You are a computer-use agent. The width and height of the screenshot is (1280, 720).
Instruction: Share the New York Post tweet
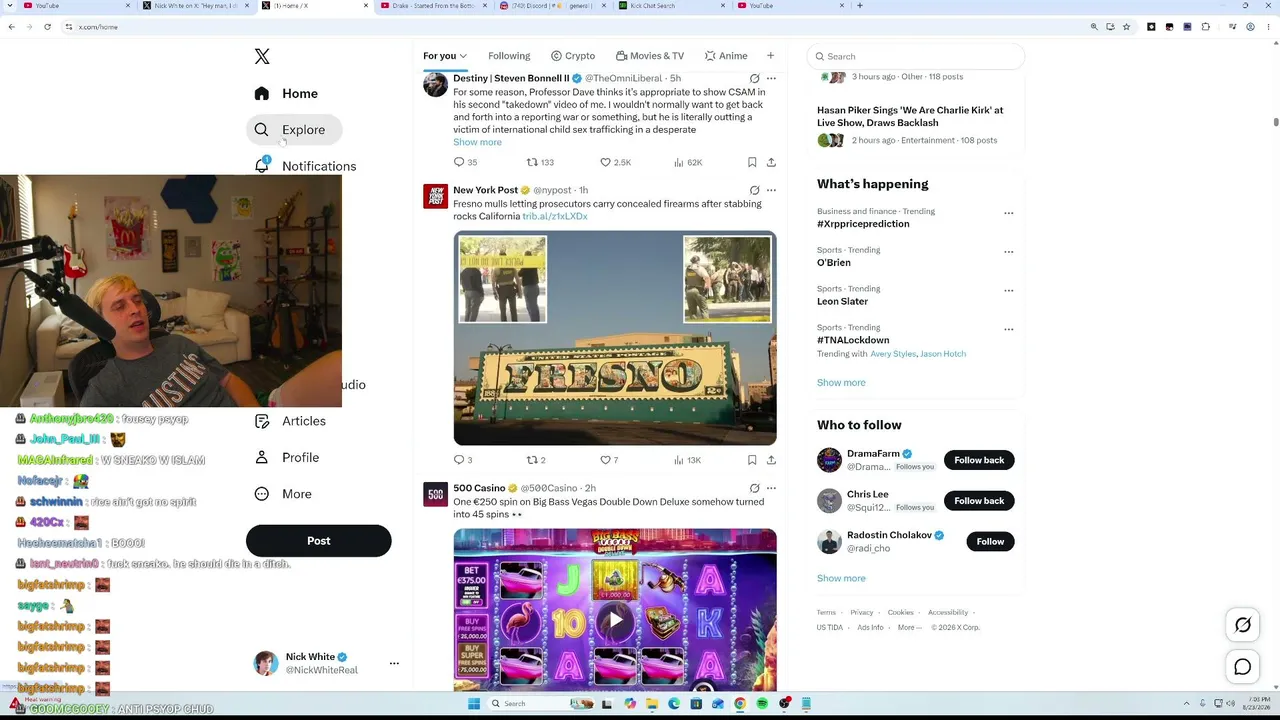pyautogui.click(x=771, y=460)
